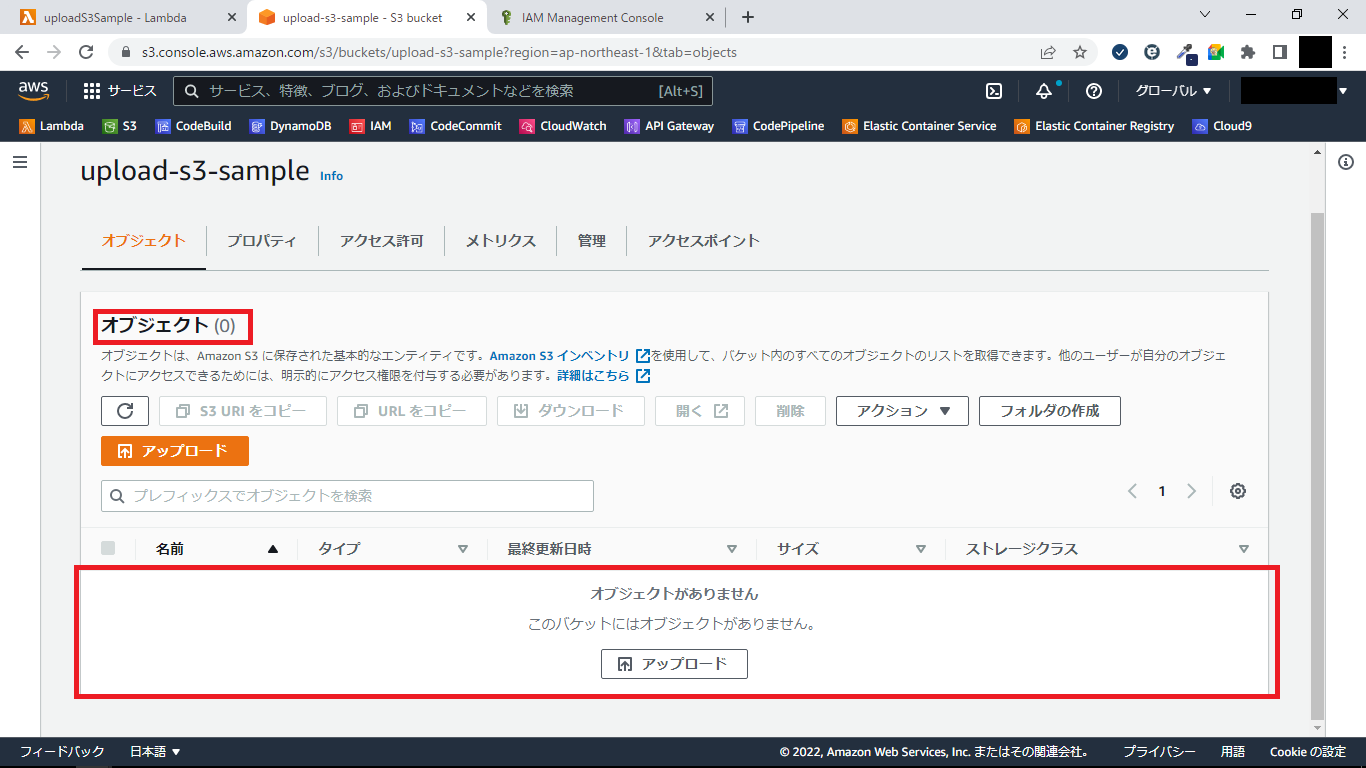
Task: Toggle the select all objects checkbox
Action: [x=108, y=548]
